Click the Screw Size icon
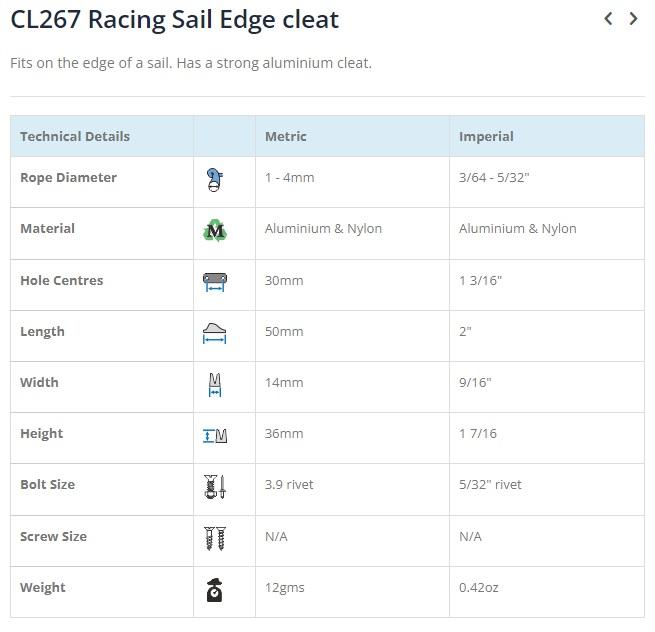The width and height of the screenshot is (655, 632). (214, 538)
